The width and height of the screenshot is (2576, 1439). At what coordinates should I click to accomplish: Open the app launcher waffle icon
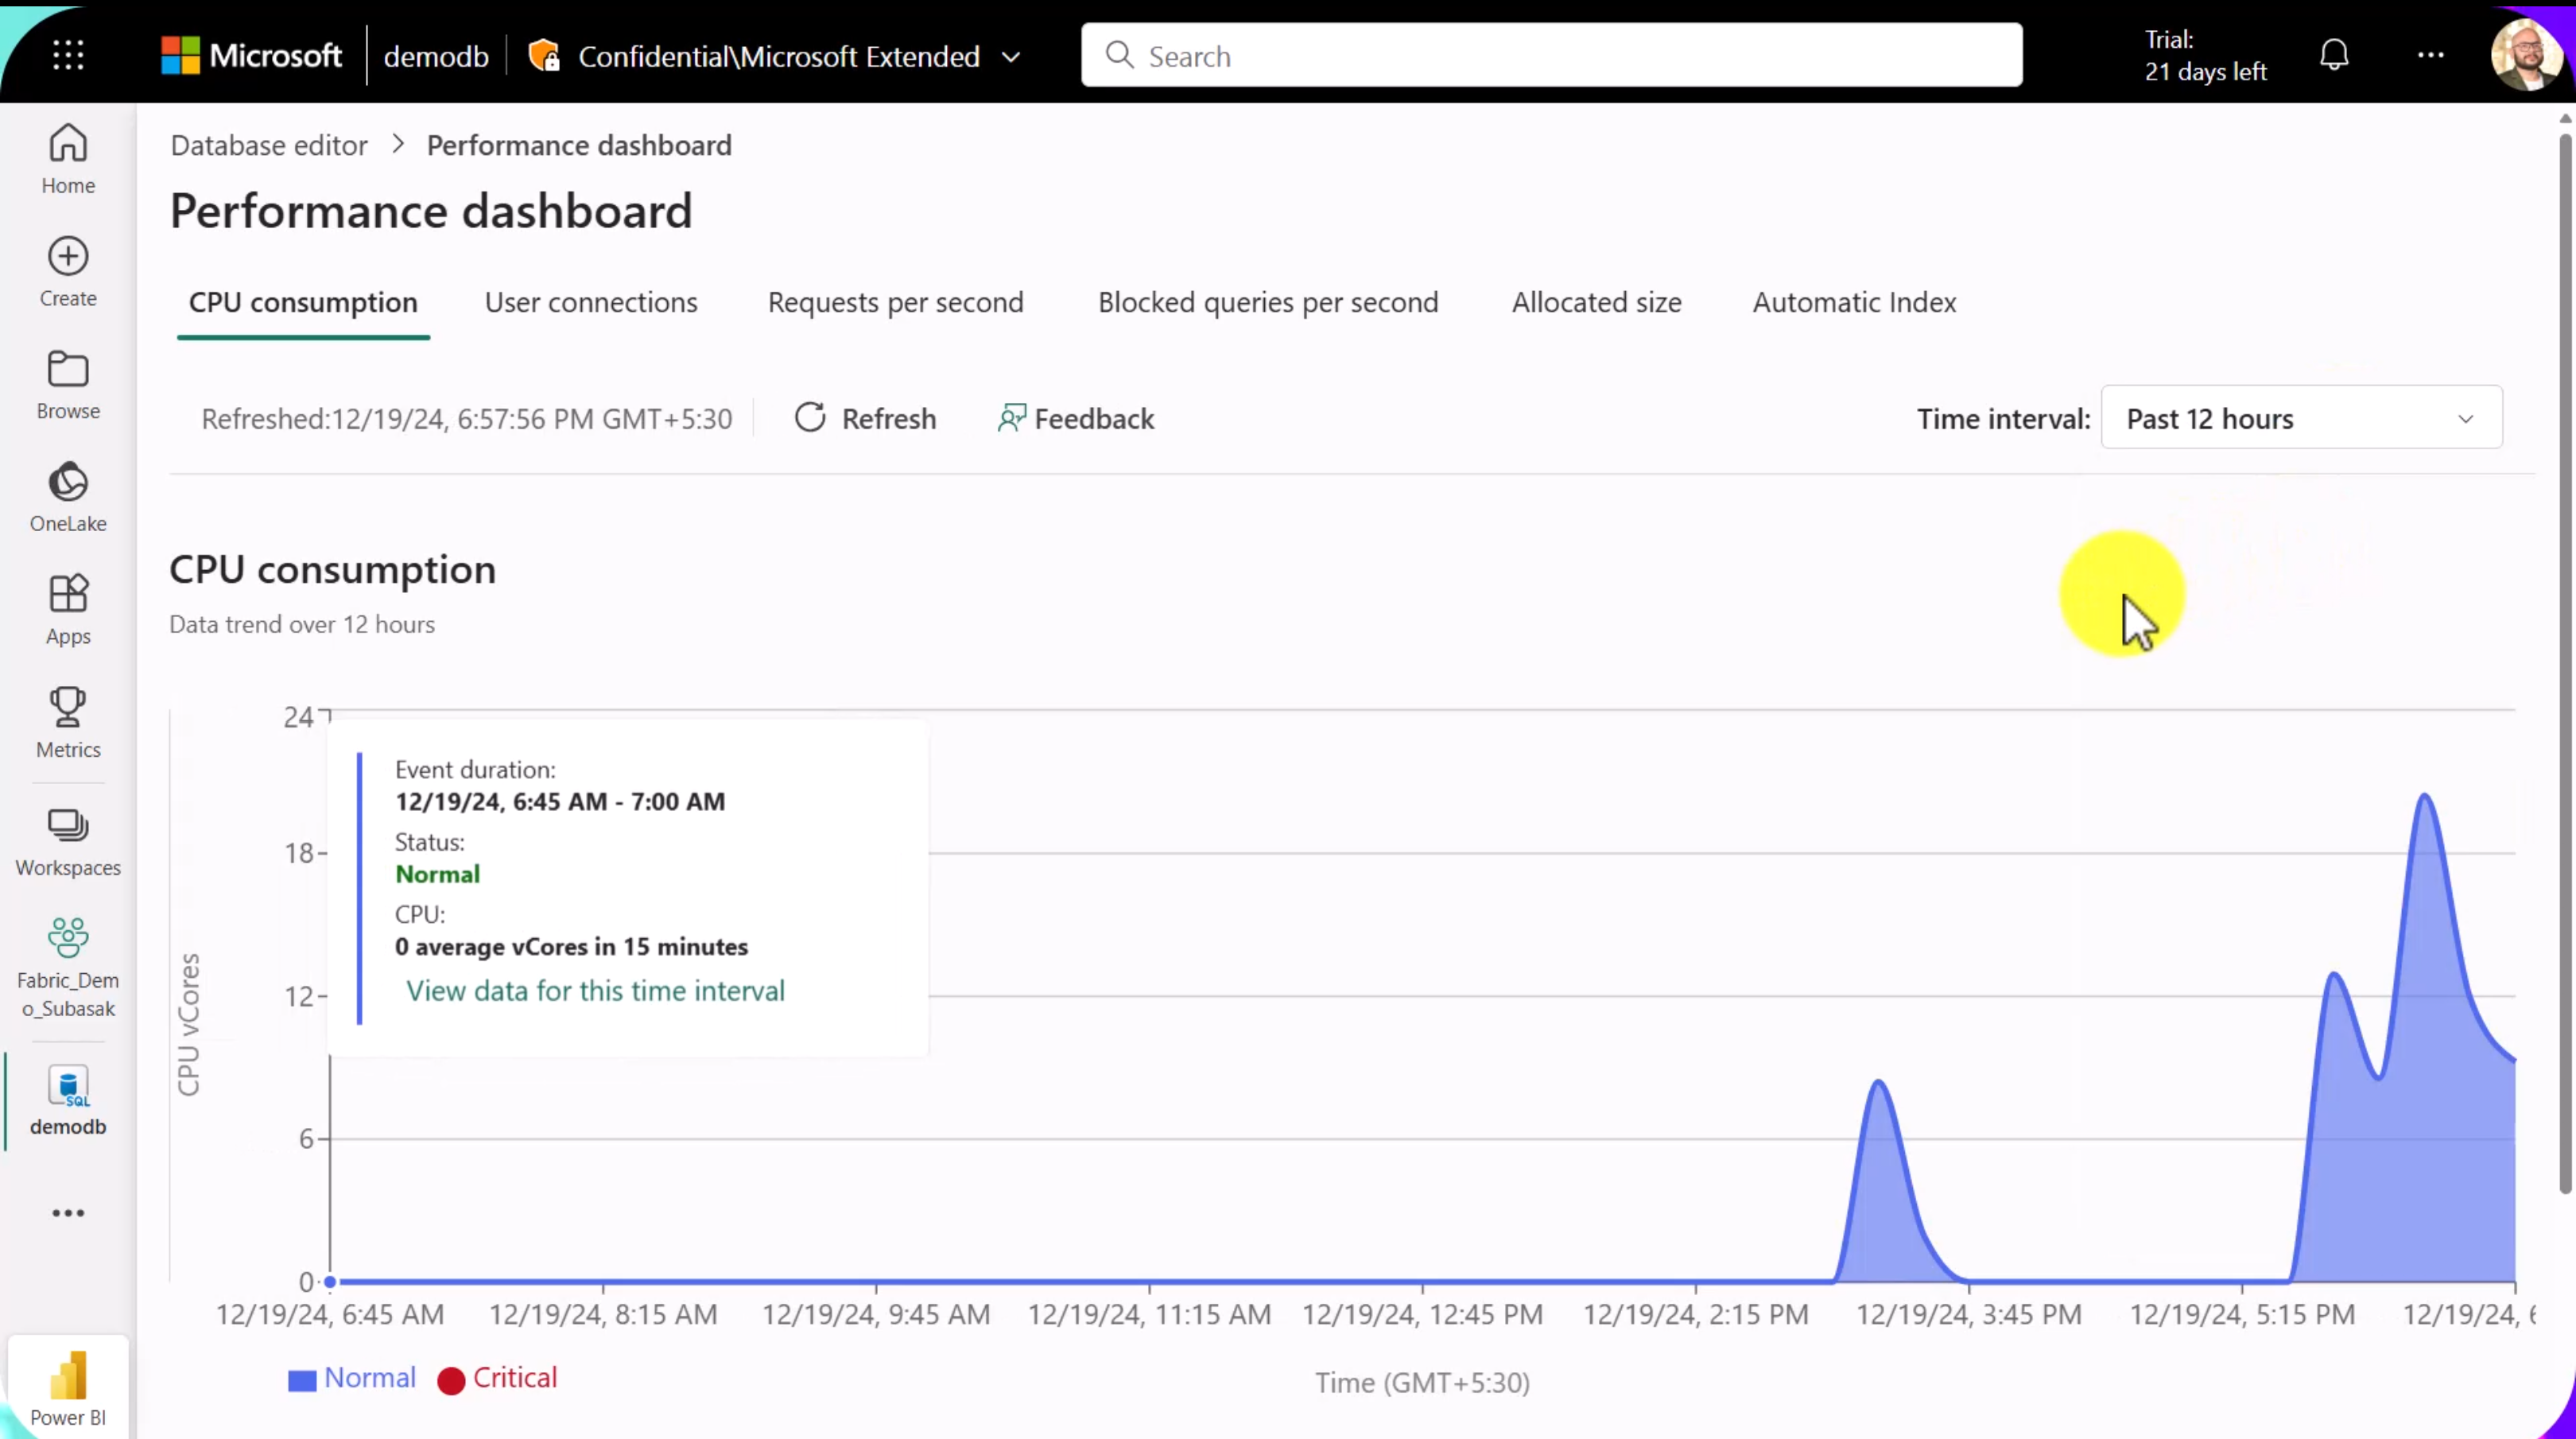pyautogui.click(x=68, y=55)
